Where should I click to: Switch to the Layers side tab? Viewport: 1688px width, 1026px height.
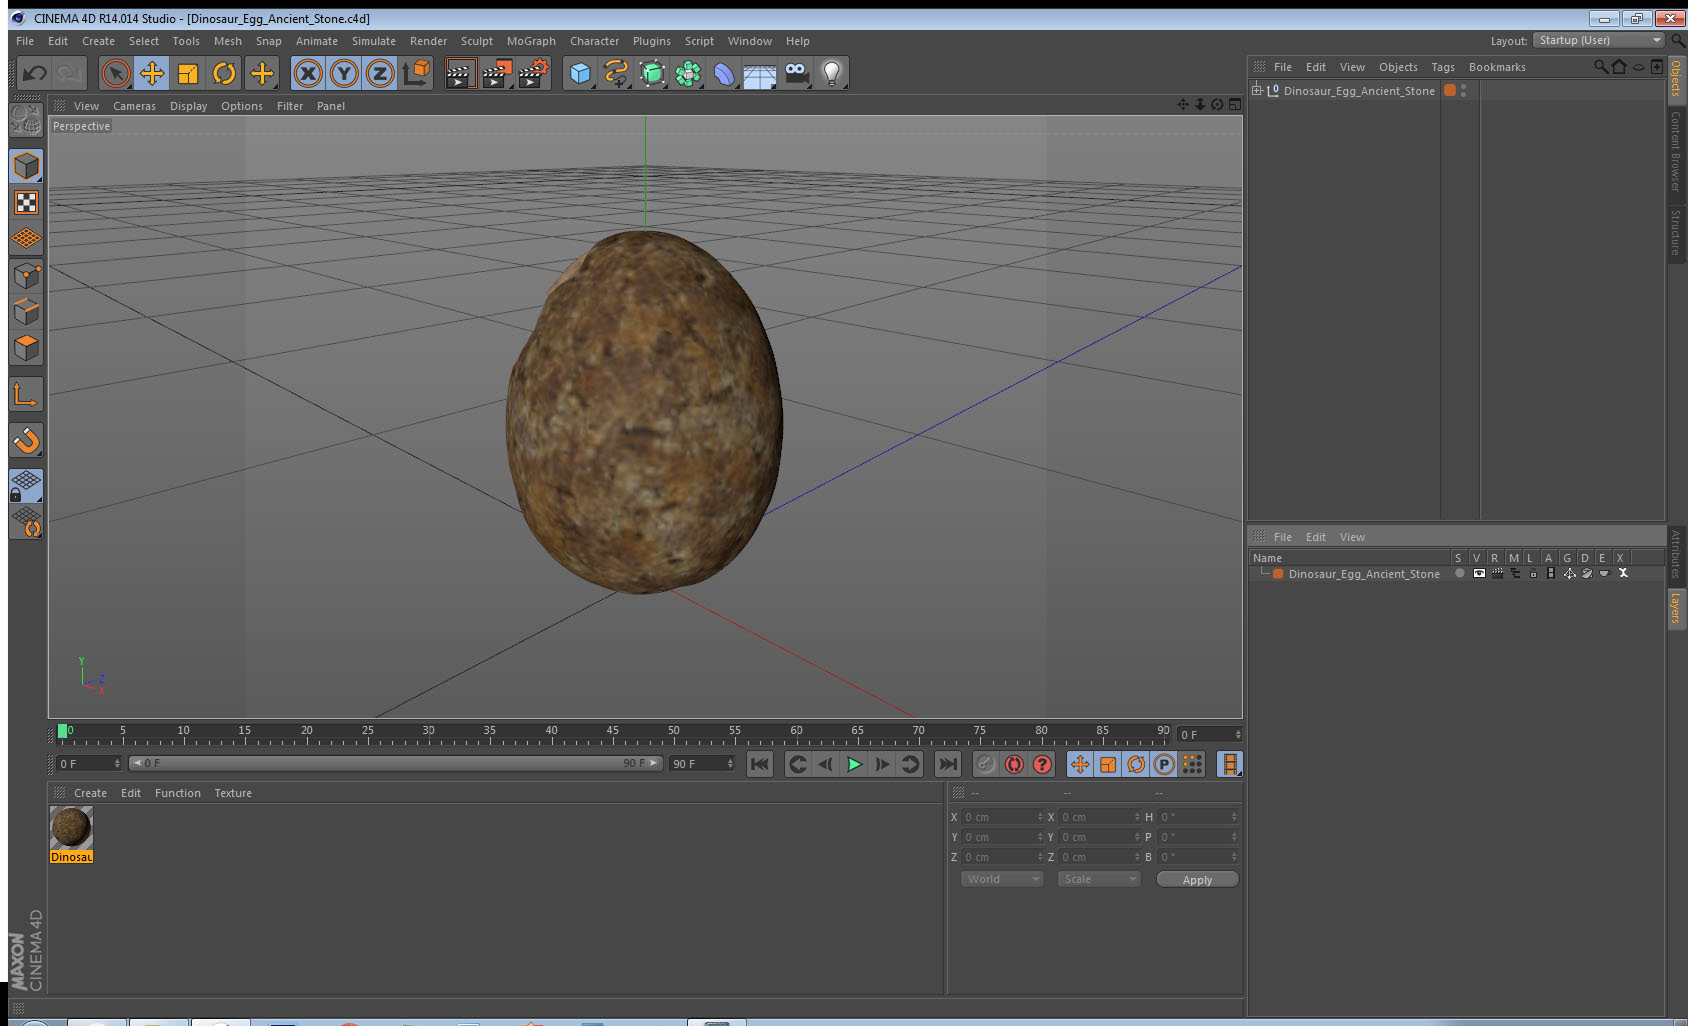coord(1676,607)
